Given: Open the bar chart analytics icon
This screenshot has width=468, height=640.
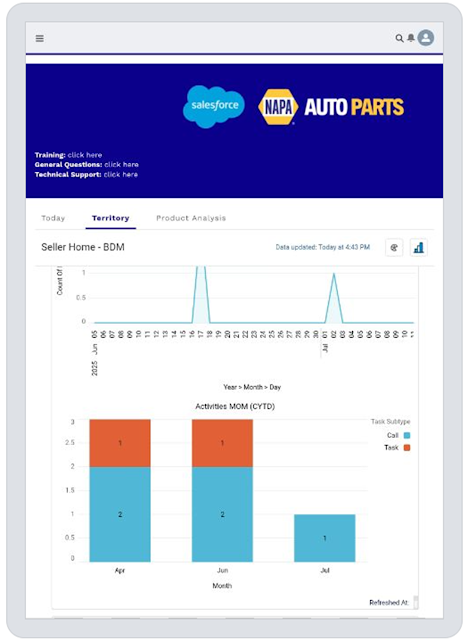Looking at the screenshot, I should [x=419, y=247].
